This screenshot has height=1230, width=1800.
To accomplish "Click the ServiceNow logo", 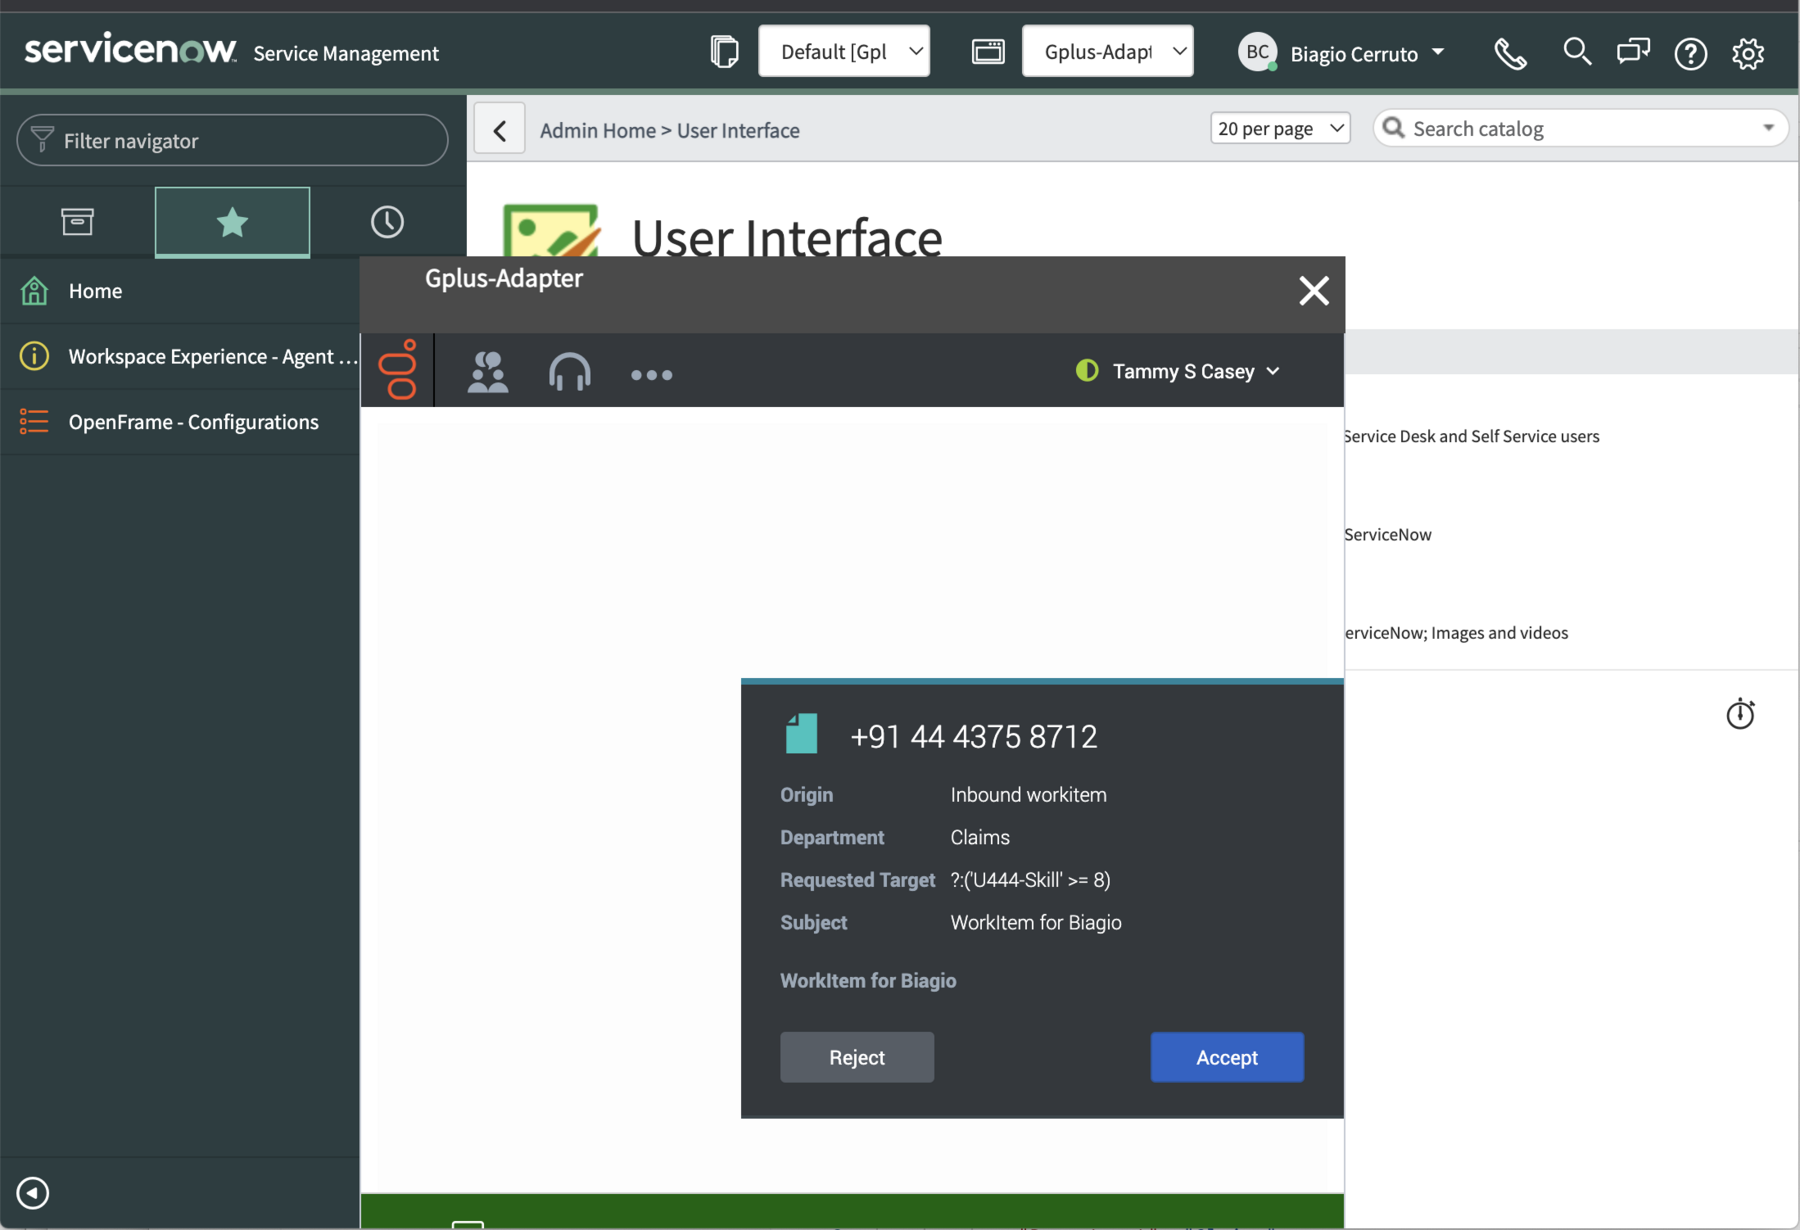I will 130,50.
